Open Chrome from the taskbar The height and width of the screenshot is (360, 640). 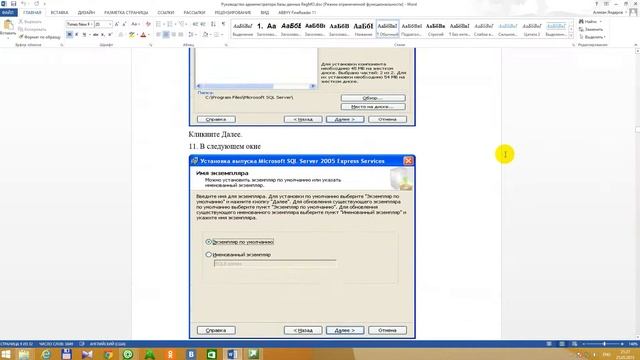pyautogui.click(x=108, y=354)
